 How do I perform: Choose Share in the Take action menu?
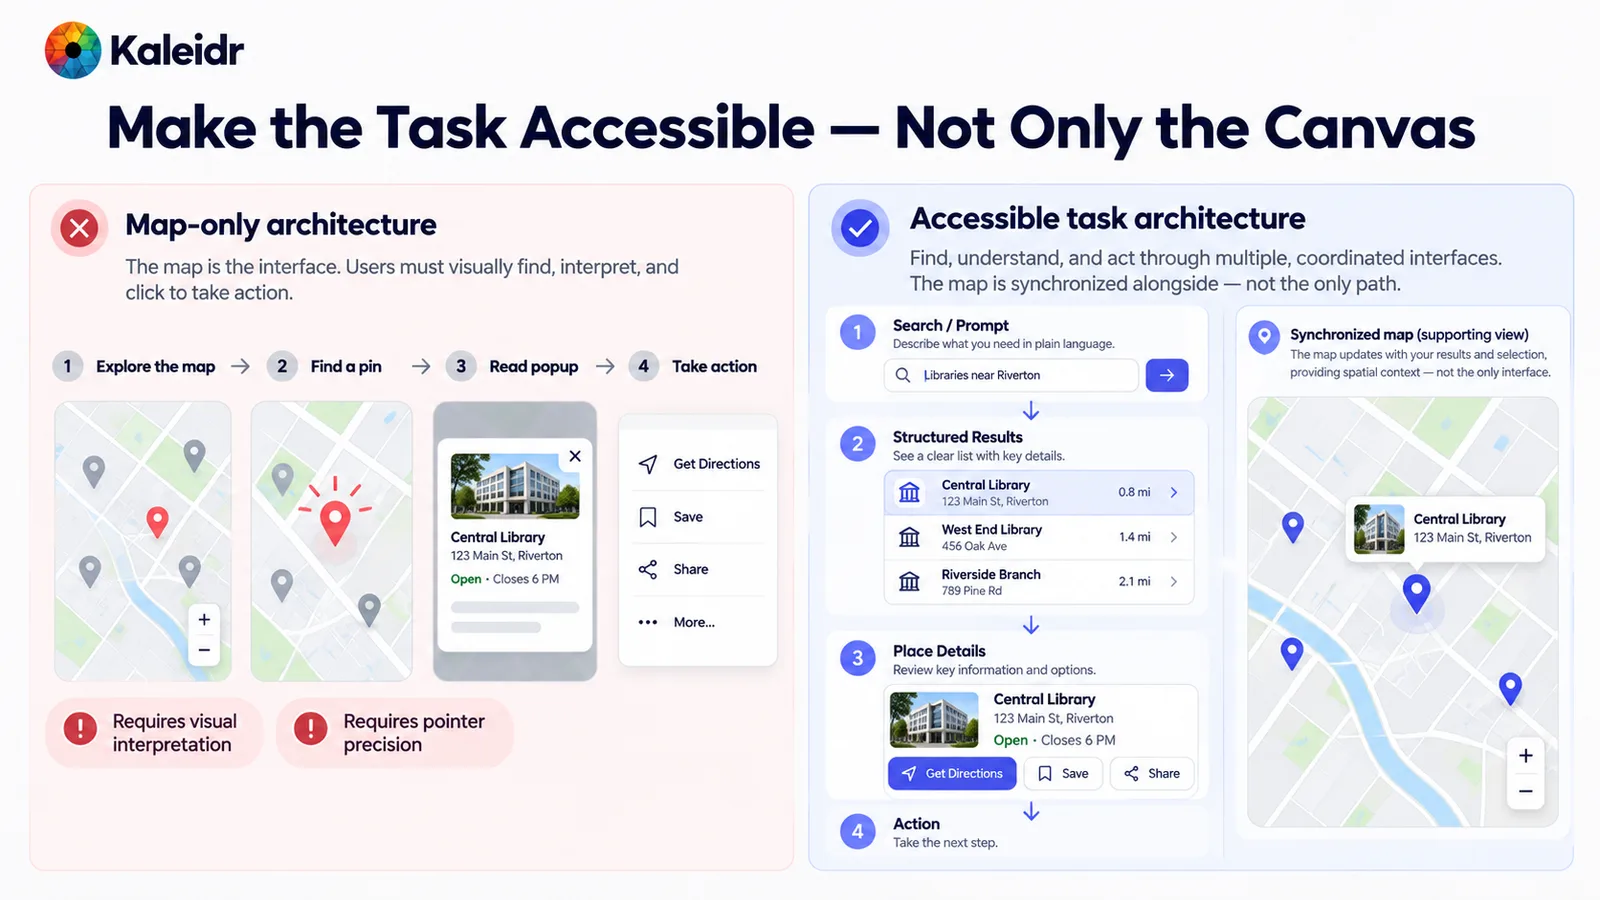point(698,569)
